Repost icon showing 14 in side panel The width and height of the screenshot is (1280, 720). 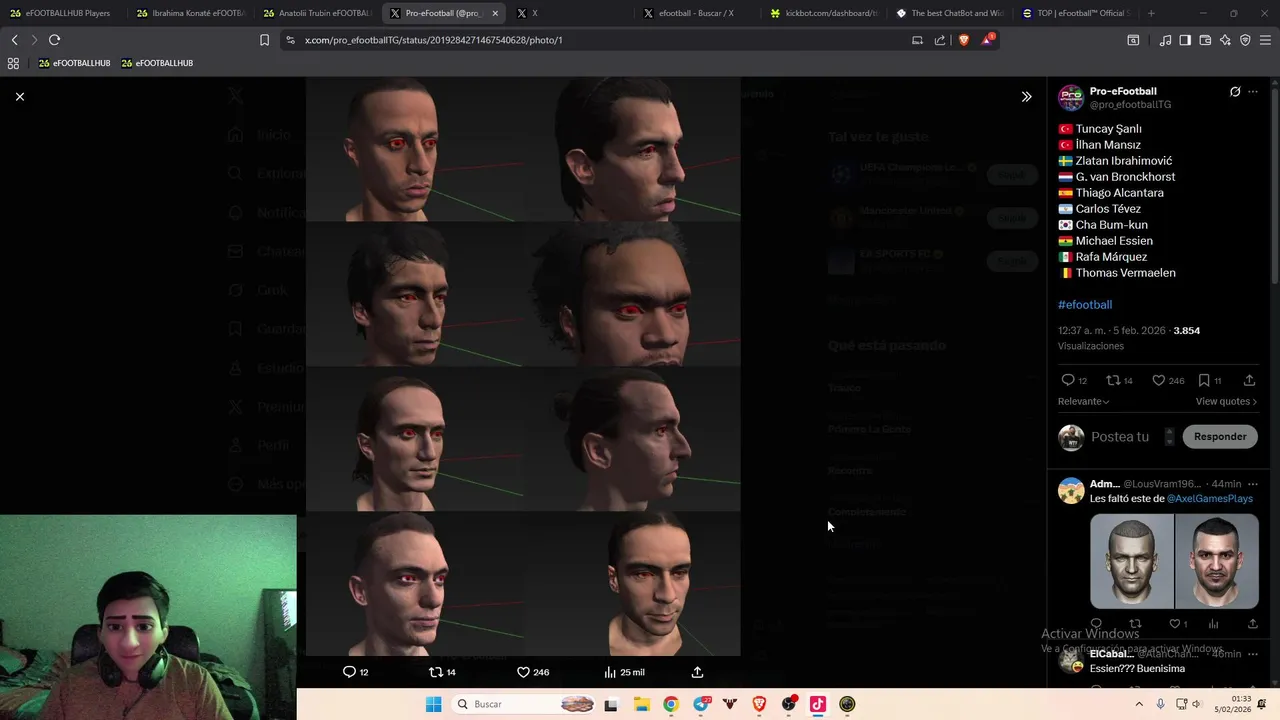click(x=1113, y=380)
